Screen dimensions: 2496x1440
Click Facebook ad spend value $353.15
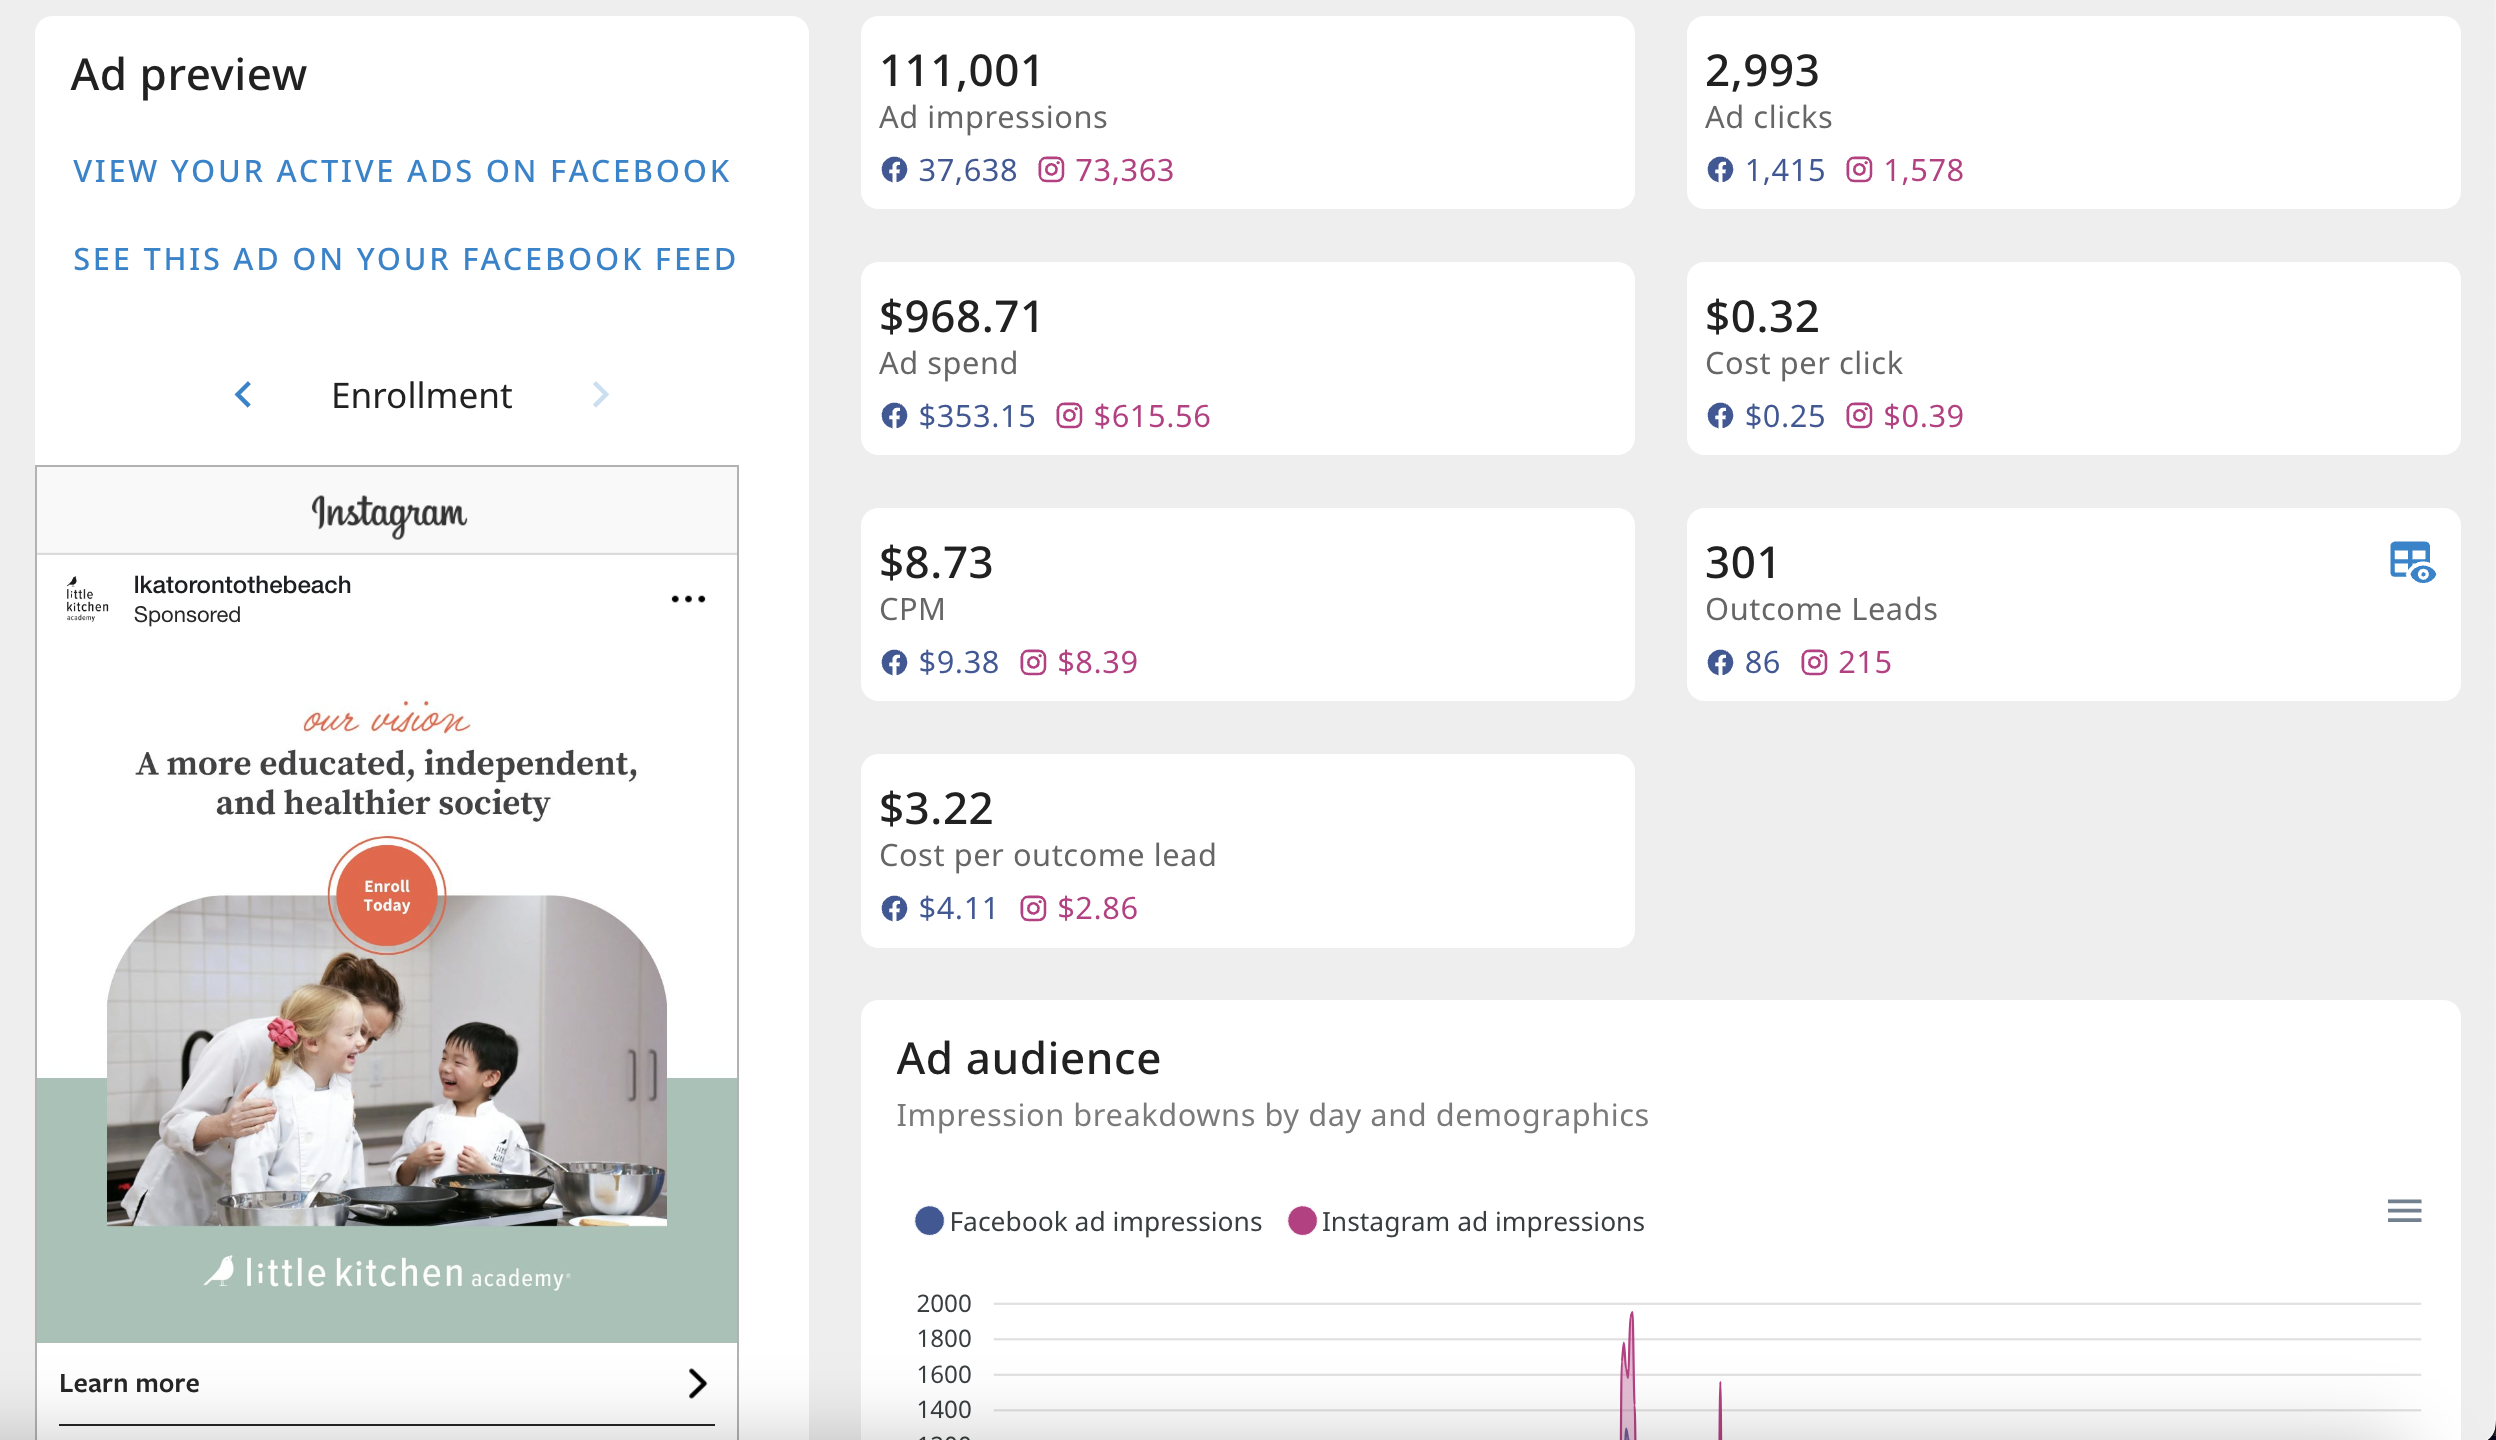(977, 416)
